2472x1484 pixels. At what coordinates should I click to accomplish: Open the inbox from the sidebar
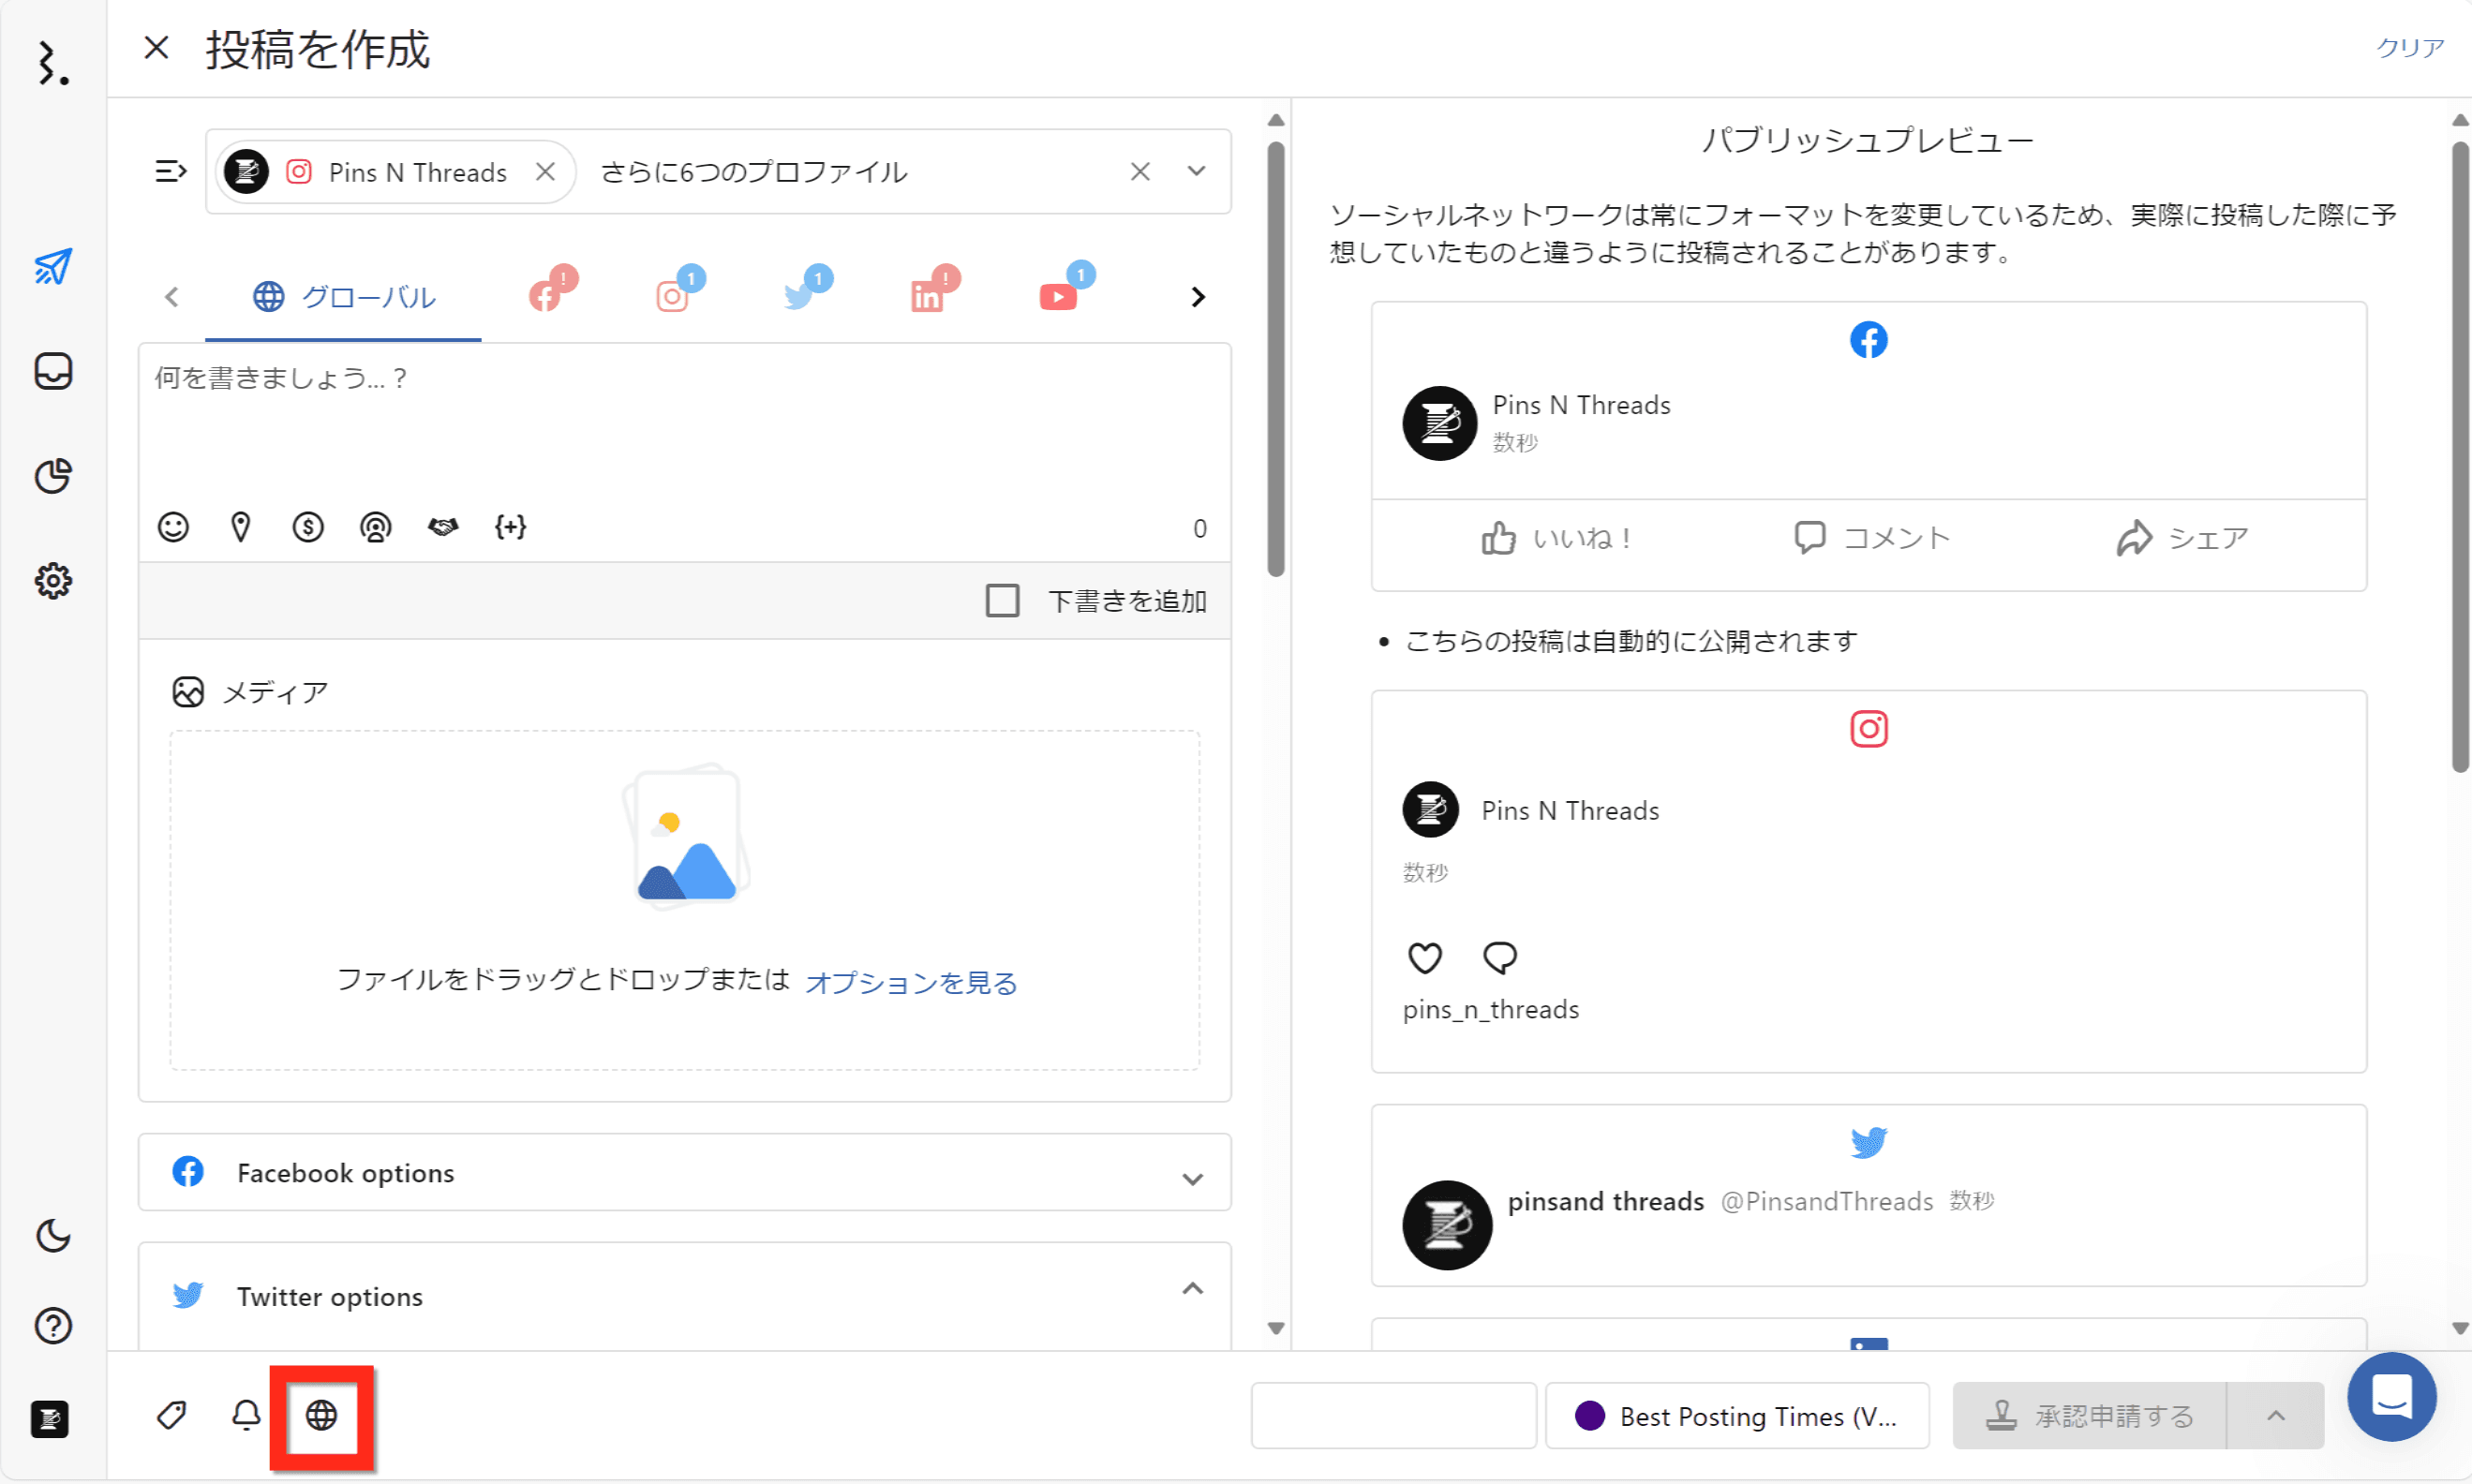pyautogui.click(x=53, y=371)
